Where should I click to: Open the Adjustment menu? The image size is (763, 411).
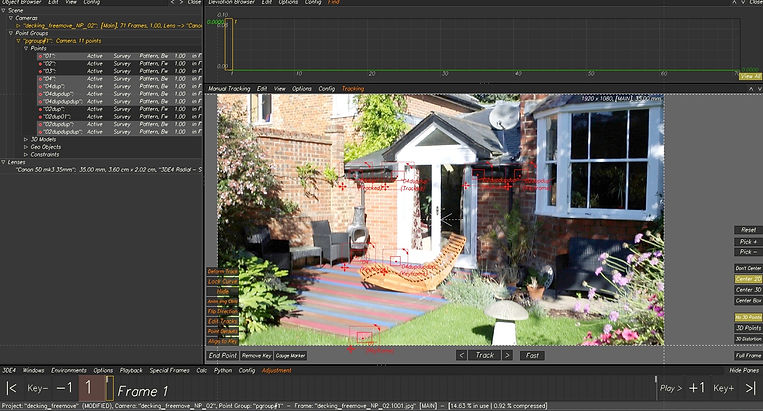pos(276,370)
